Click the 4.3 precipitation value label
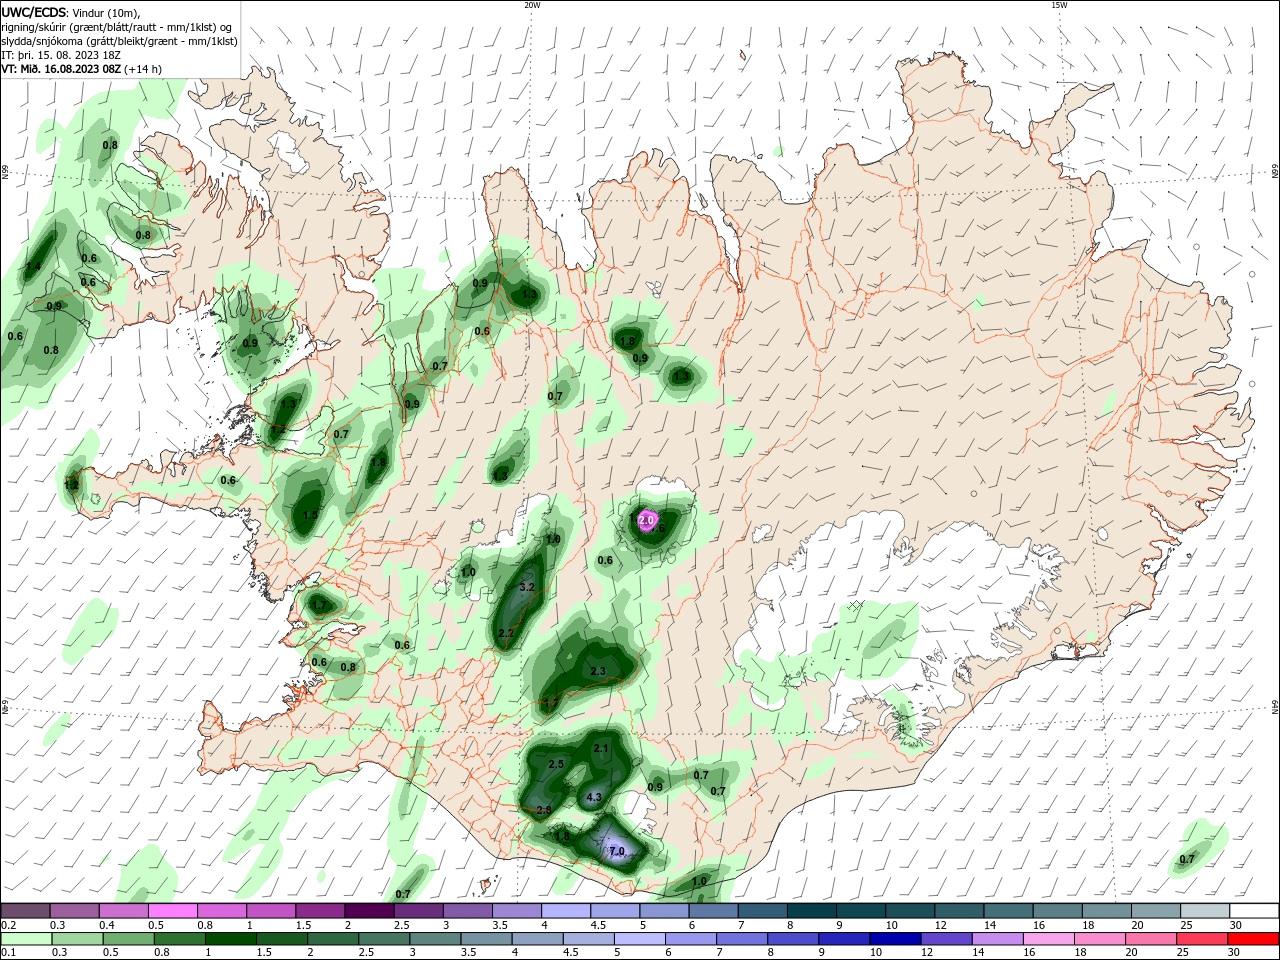Image resolution: width=1280 pixels, height=960 pixels. click(x=594, y=797)
